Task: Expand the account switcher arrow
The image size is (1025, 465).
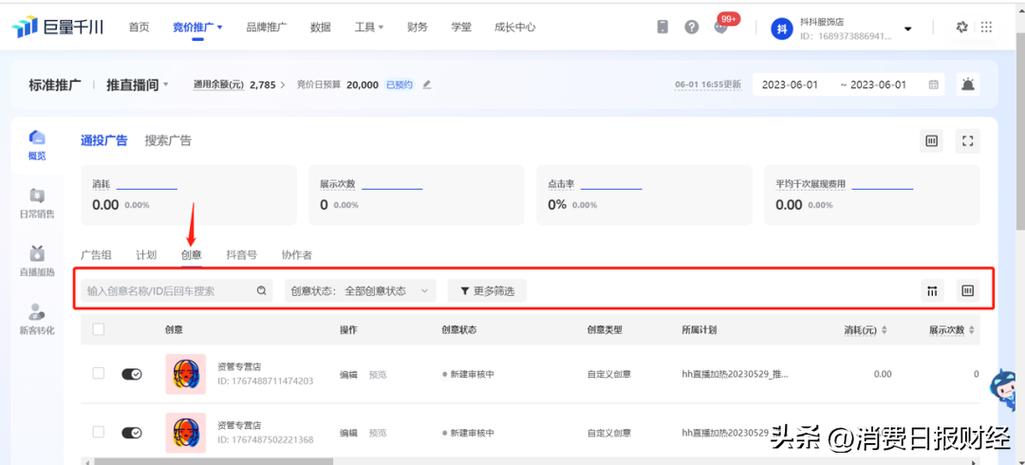Action: 907,29
